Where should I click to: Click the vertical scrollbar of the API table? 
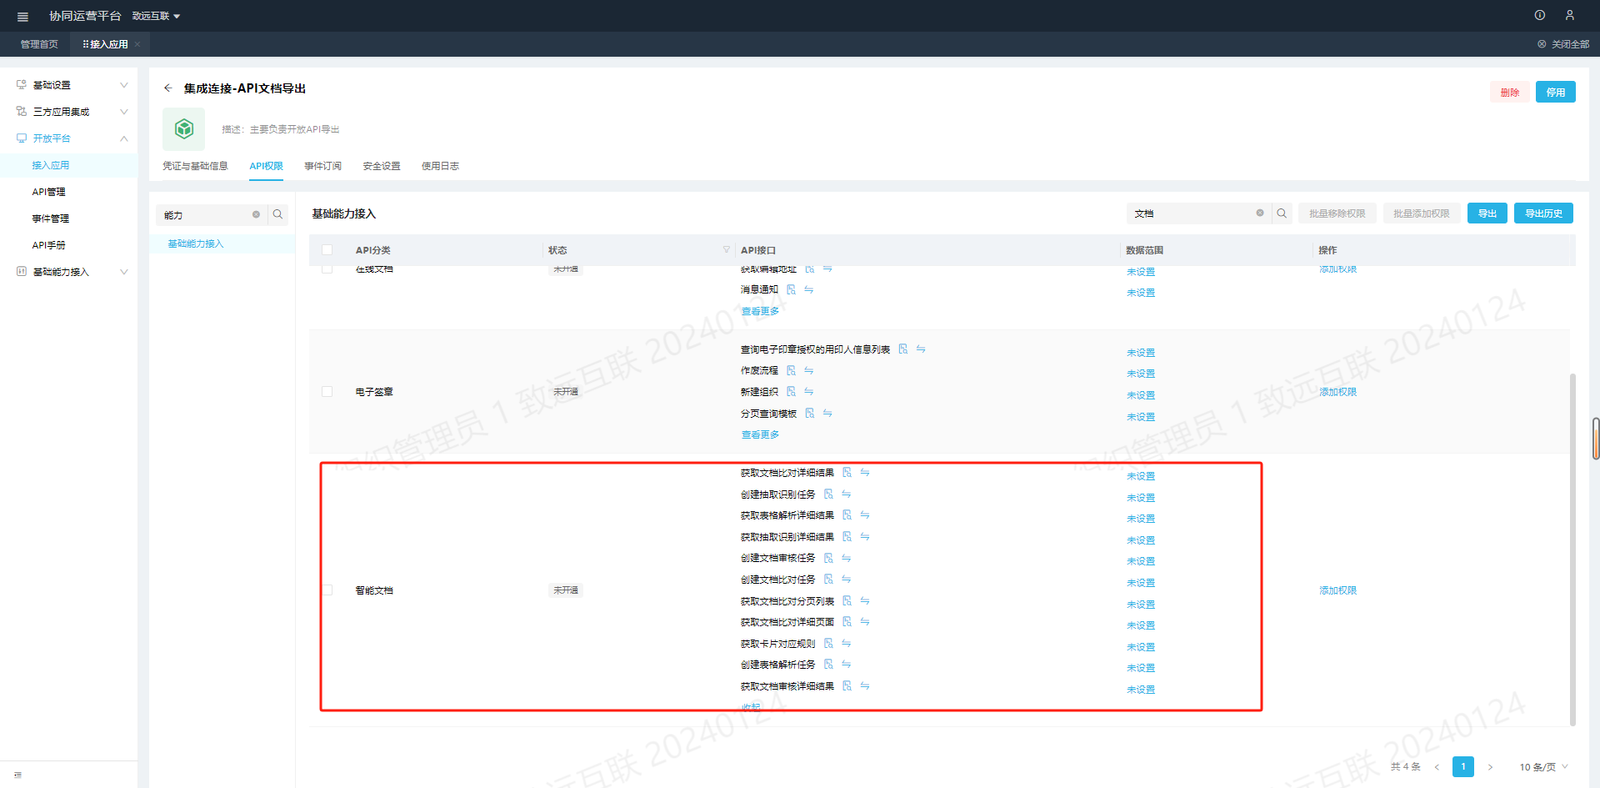pos(1572,549)
